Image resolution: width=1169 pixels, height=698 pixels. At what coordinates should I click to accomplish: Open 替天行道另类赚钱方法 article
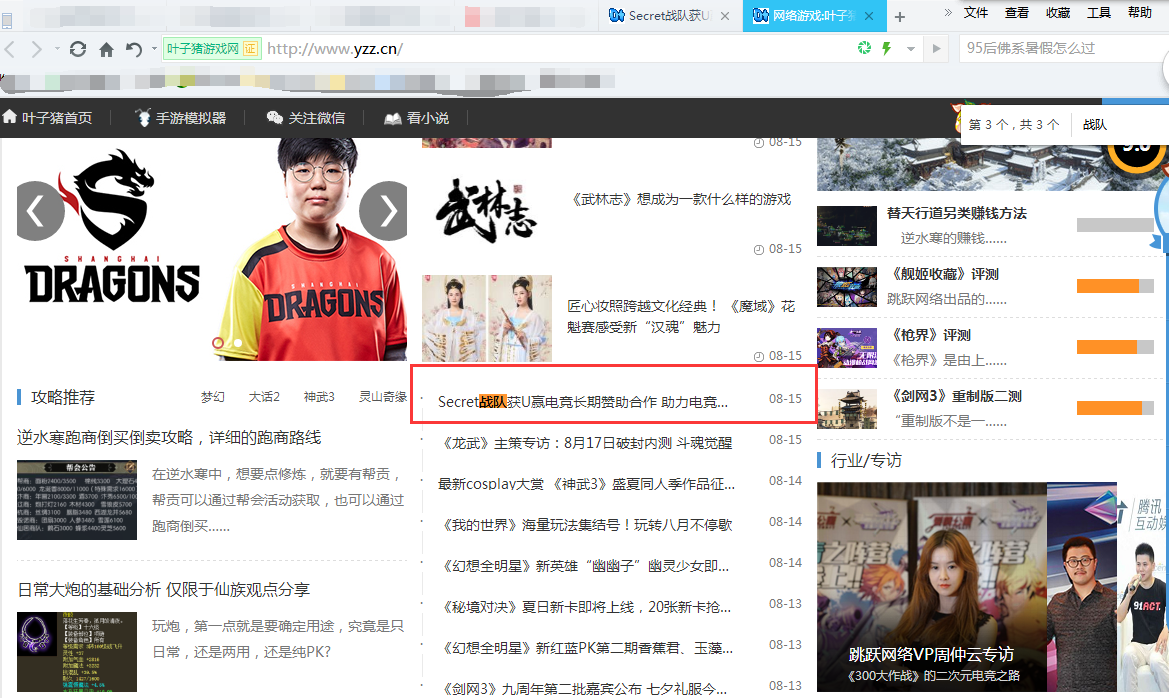(x=957, y=213)
